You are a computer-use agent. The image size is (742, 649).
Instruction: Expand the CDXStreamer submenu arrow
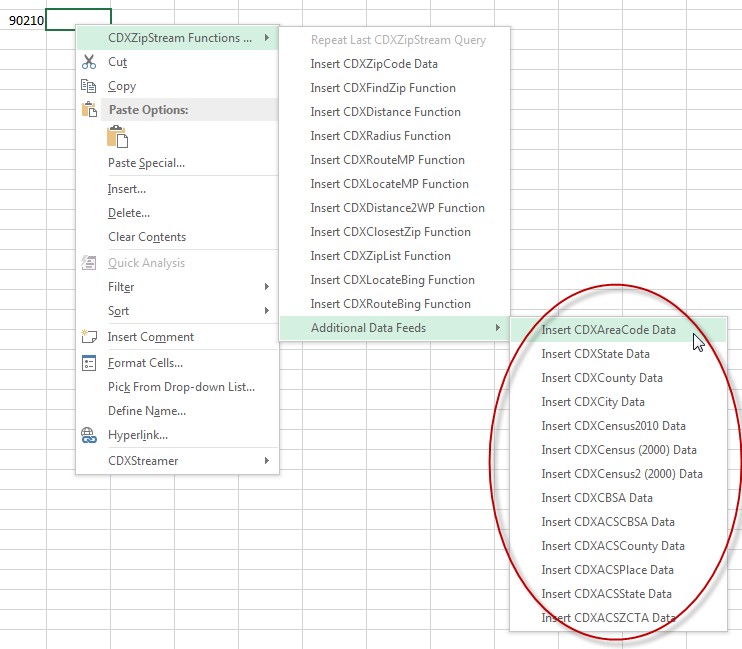coord(267,461)
